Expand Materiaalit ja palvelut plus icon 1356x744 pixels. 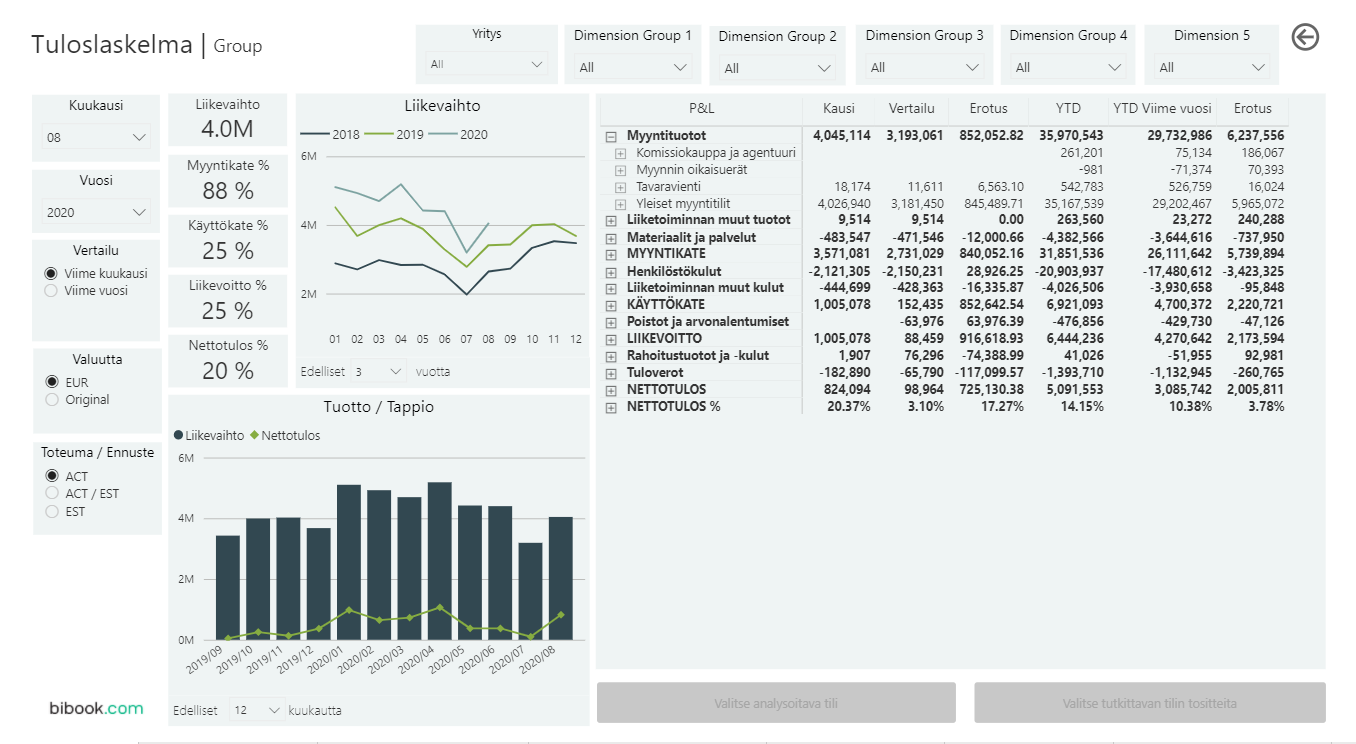(x=610, y=238)
